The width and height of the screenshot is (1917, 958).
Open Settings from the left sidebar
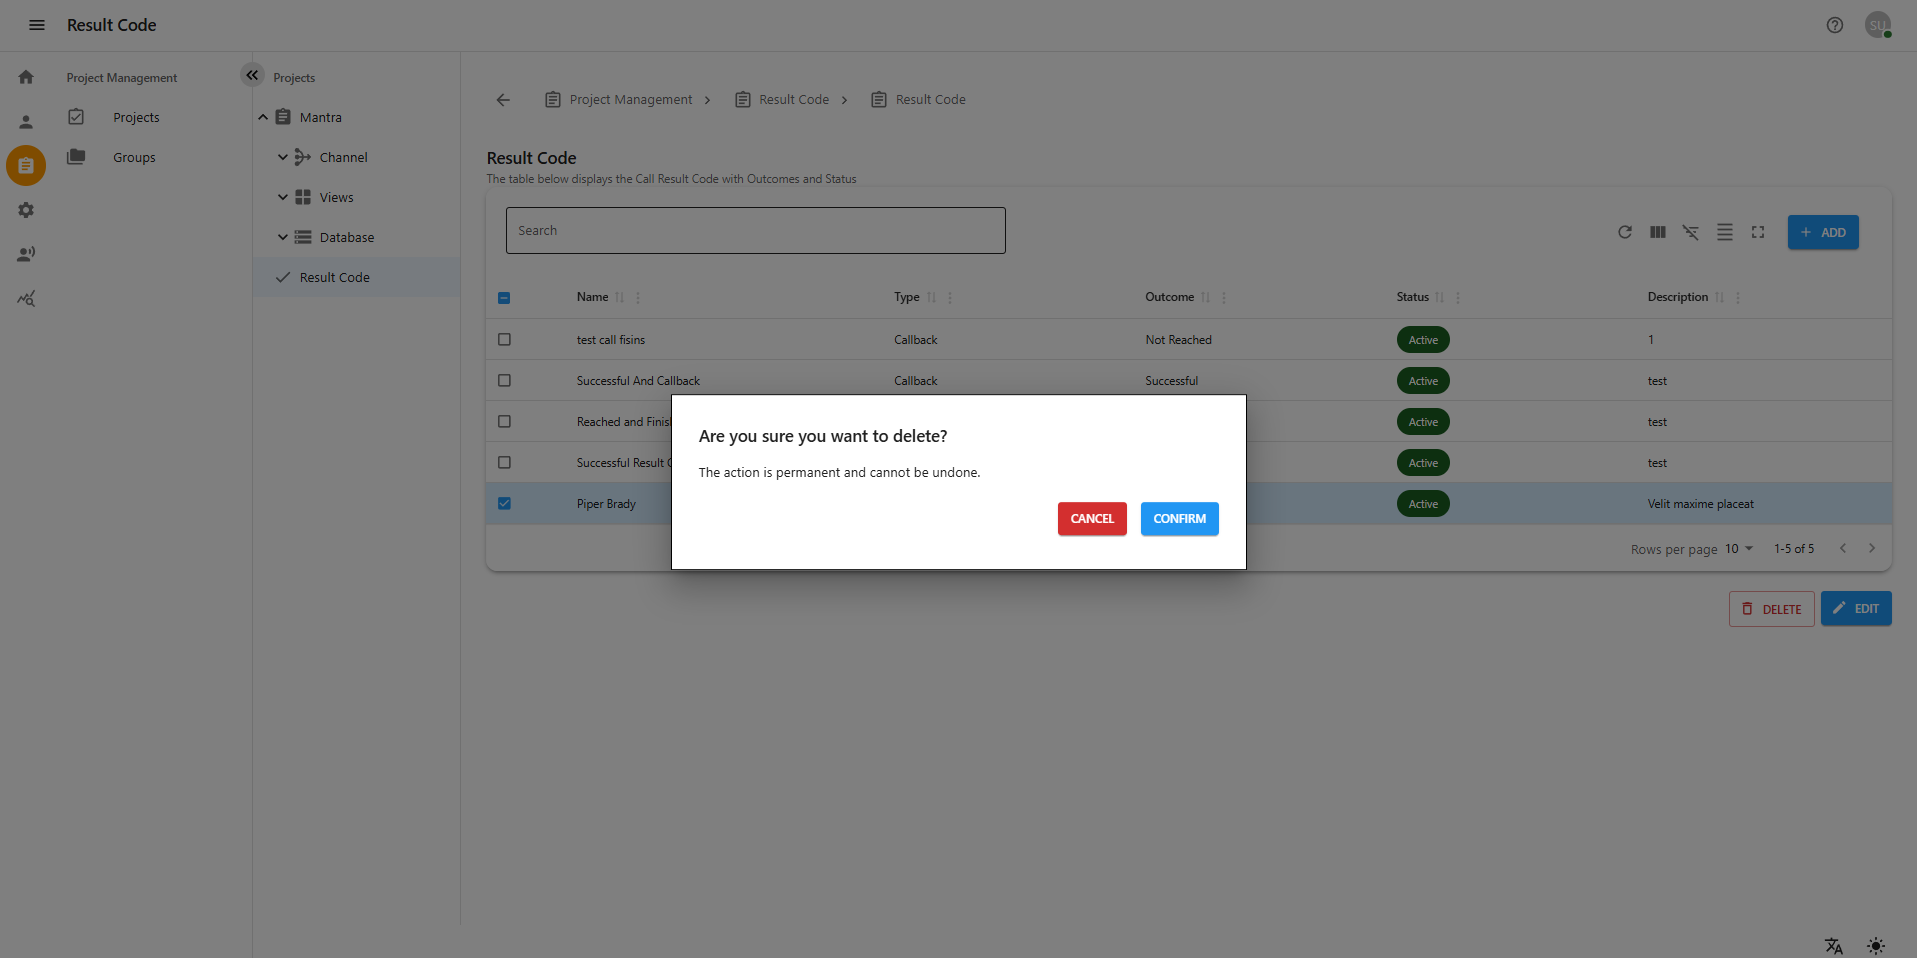pyautogui.click(x=25, y=210)
